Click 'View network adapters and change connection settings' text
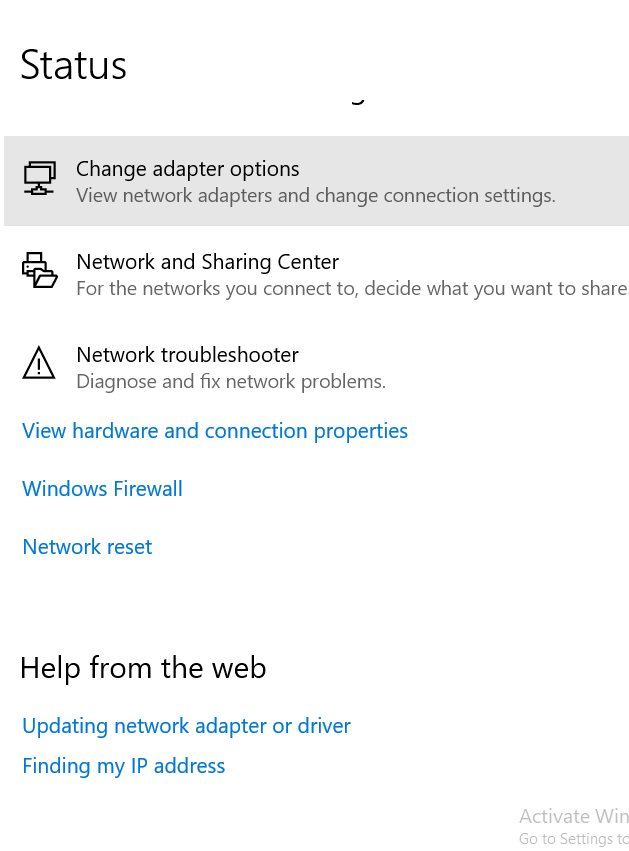This screenshot has width=629, height=851. 316,195
